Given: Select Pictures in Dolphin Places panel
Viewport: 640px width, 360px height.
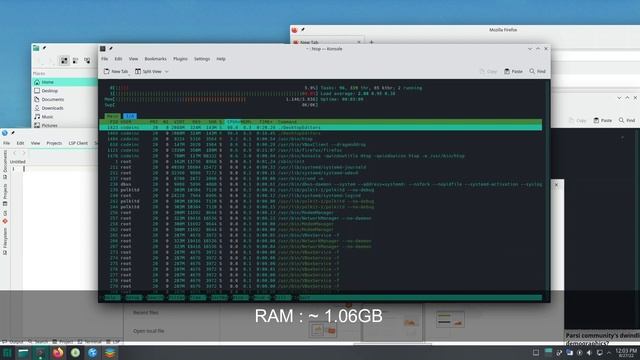Looking at the screenshot, I should (x=64, y=125).
